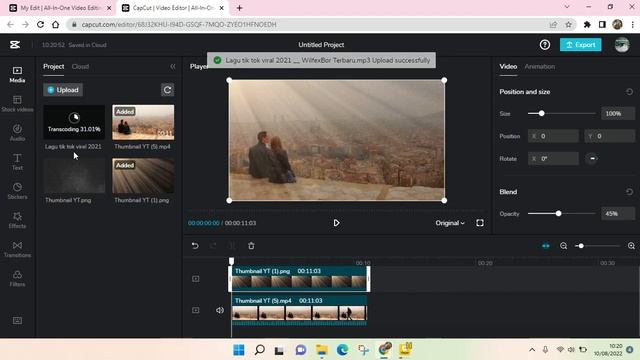Open the Filters panel

[x=17, y=279]
